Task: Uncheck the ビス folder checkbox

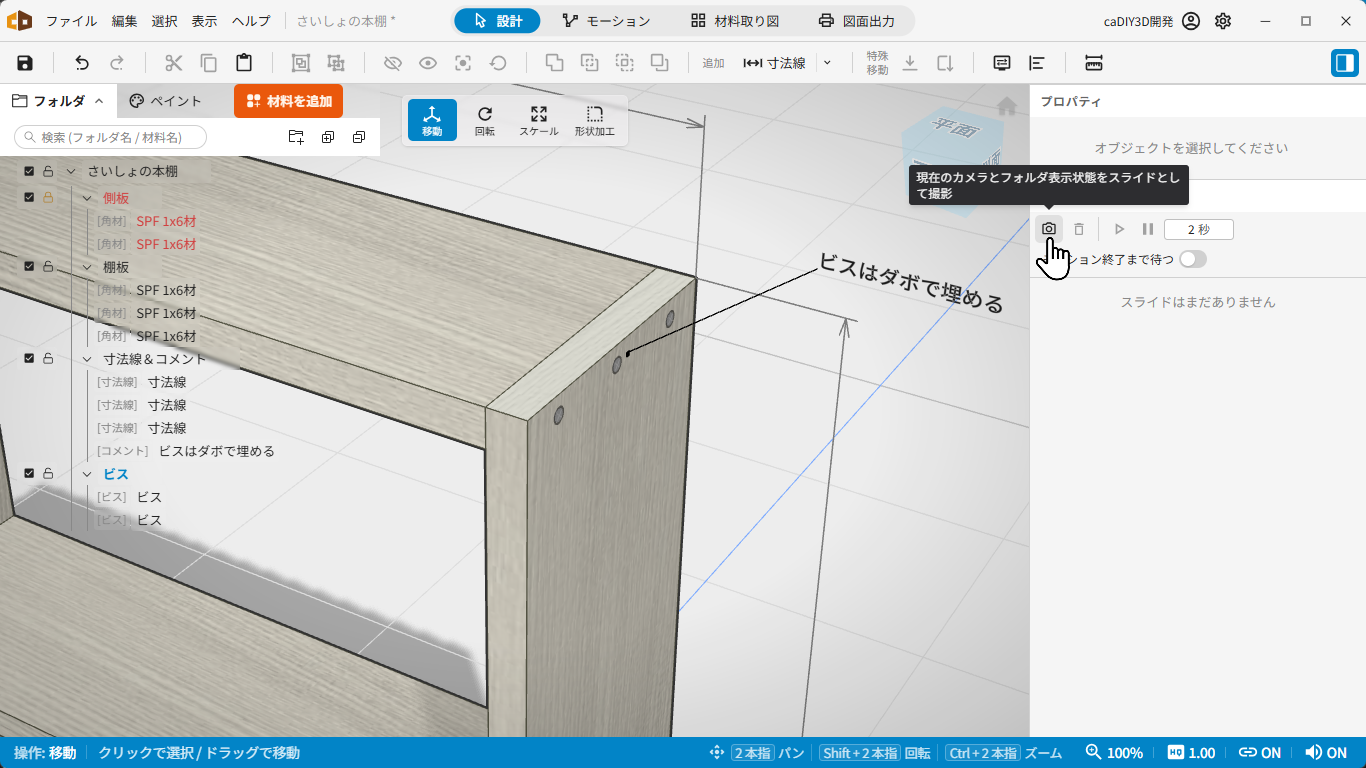Action: 29,473
